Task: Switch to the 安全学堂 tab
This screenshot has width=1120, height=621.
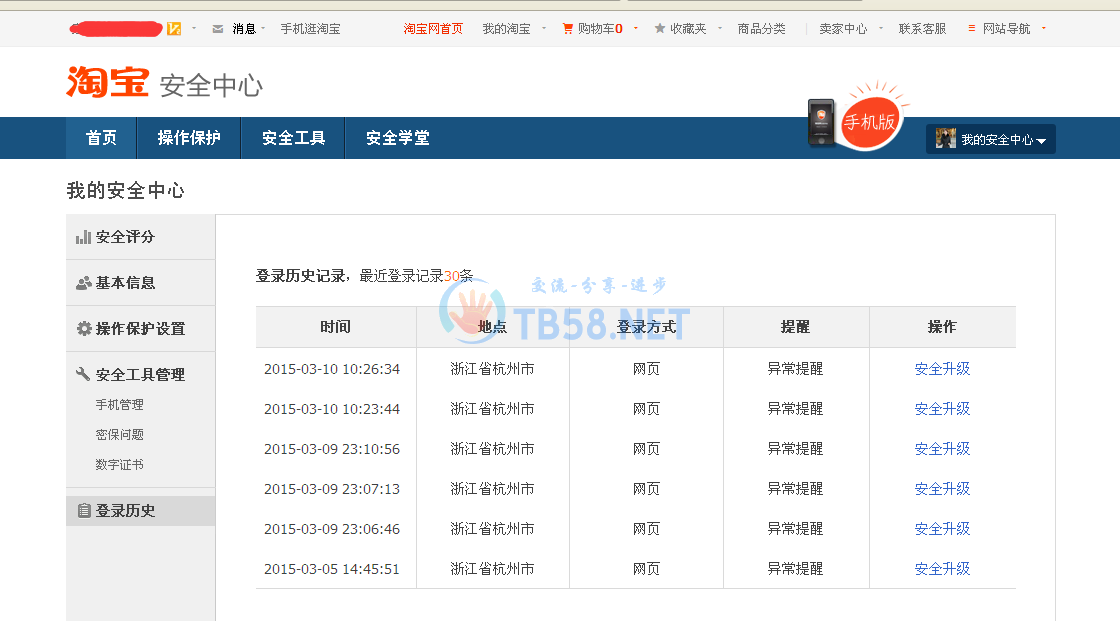Action: click(x=397, y=138)
